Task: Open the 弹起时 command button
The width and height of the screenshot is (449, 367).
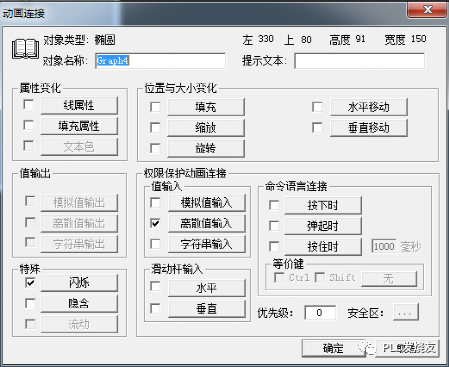Action: 323,226
